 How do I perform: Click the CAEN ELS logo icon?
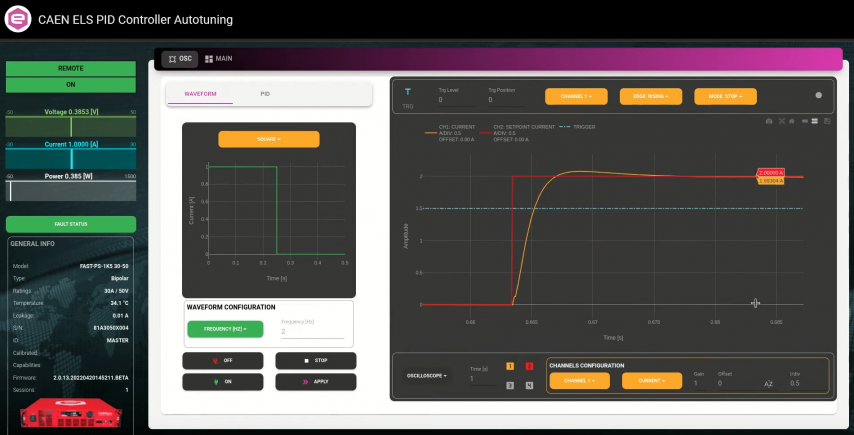pos(19,18)
